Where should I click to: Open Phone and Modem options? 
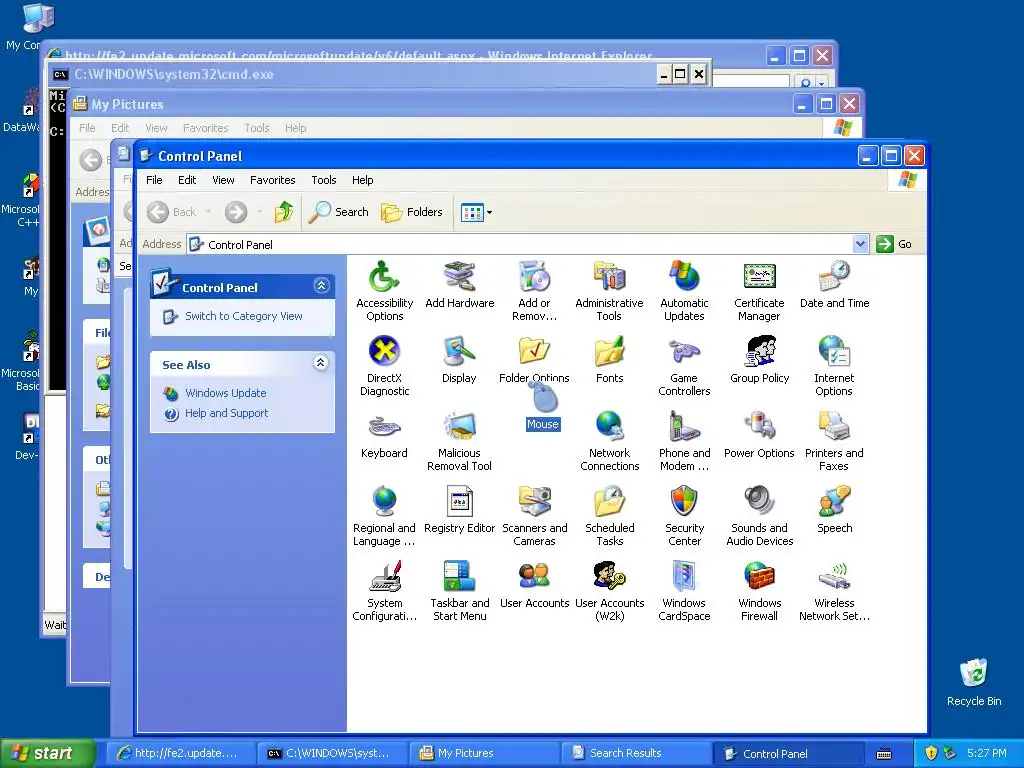coord(684,441)
